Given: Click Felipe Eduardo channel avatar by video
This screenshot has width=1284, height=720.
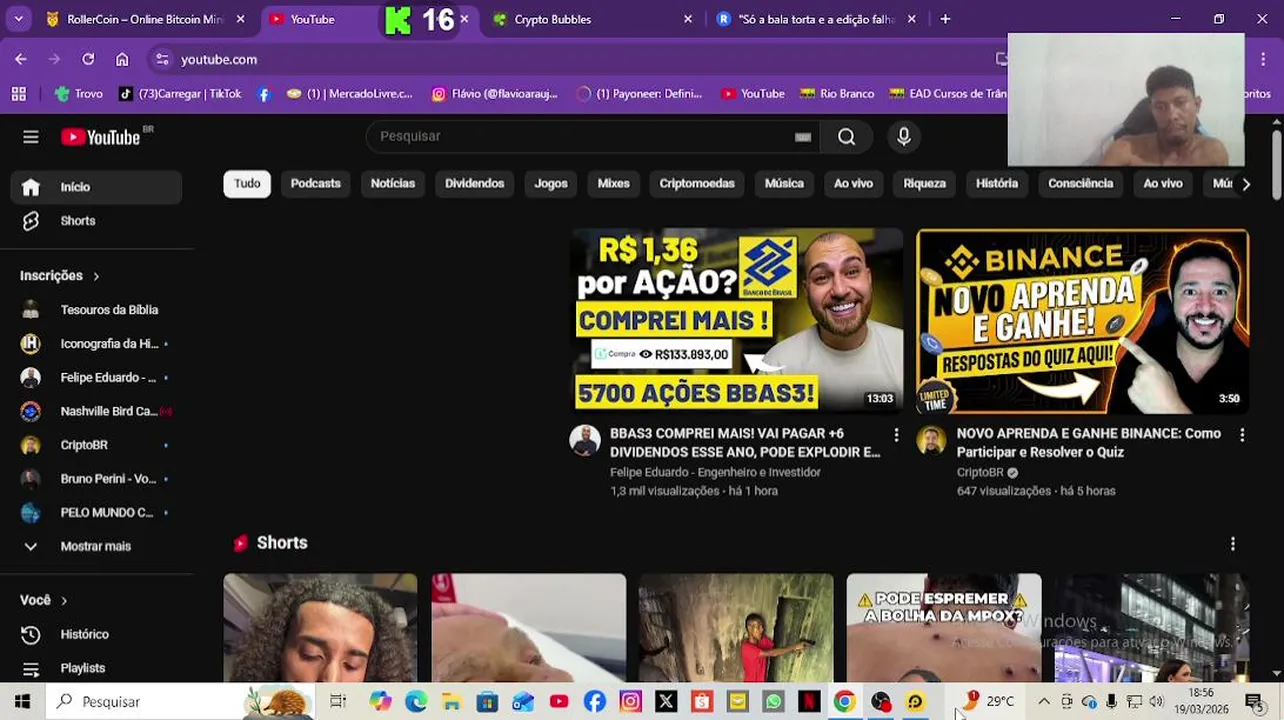Looking at the screenshot, I should coord(585,440).
